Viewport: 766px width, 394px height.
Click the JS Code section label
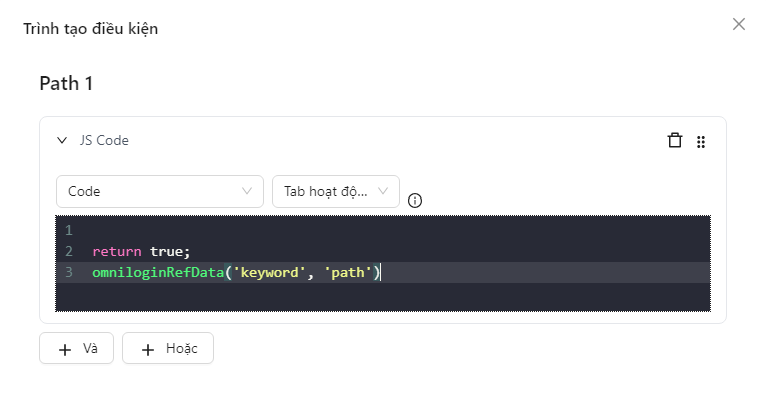104,141
